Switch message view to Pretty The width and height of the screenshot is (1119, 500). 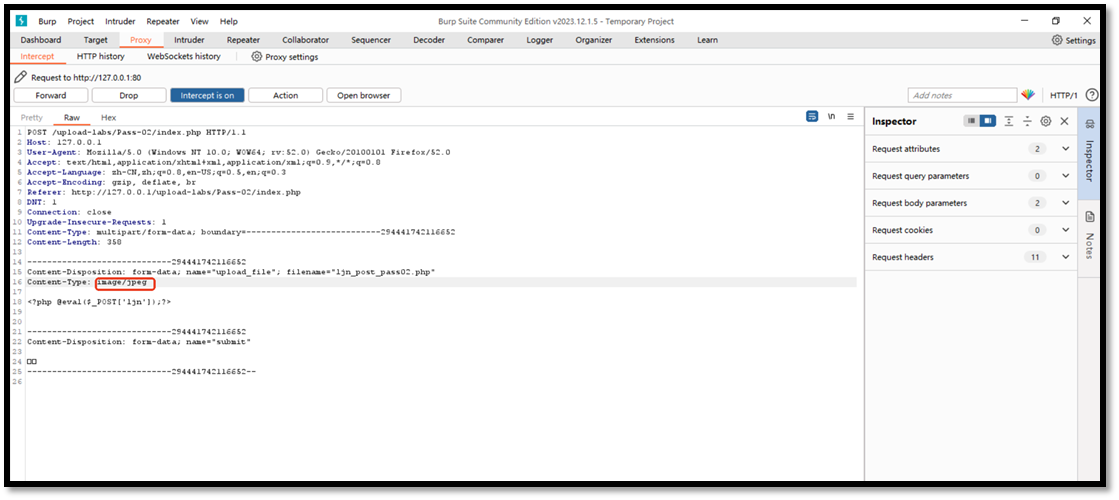[x=31, y=118]
